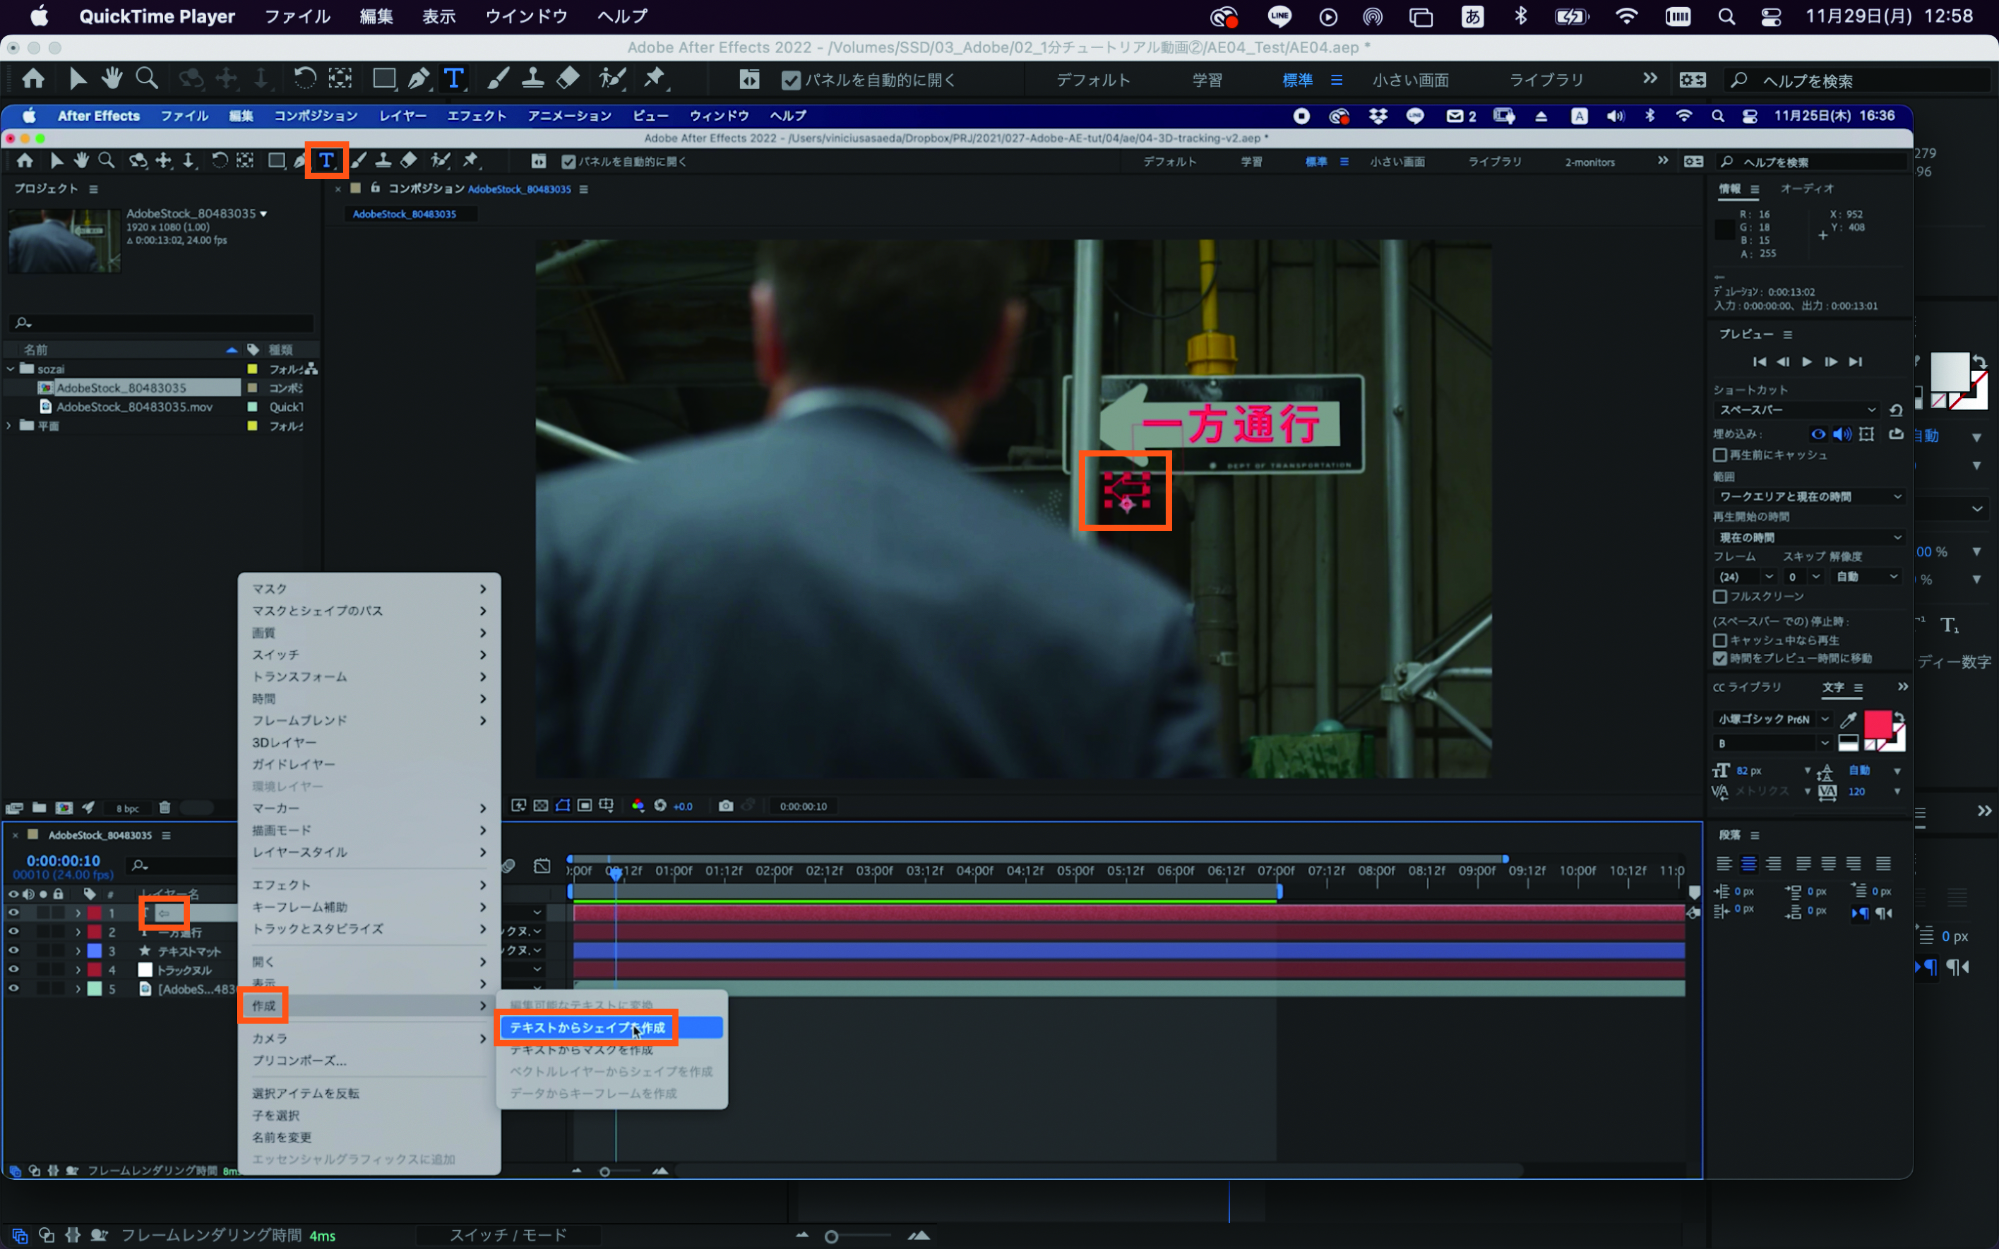Image resolution: width=2000 pixels, height=1251 pixels.
Task: Select the Pen tool in outer toolbar
Action: click(x=419, y=78)
